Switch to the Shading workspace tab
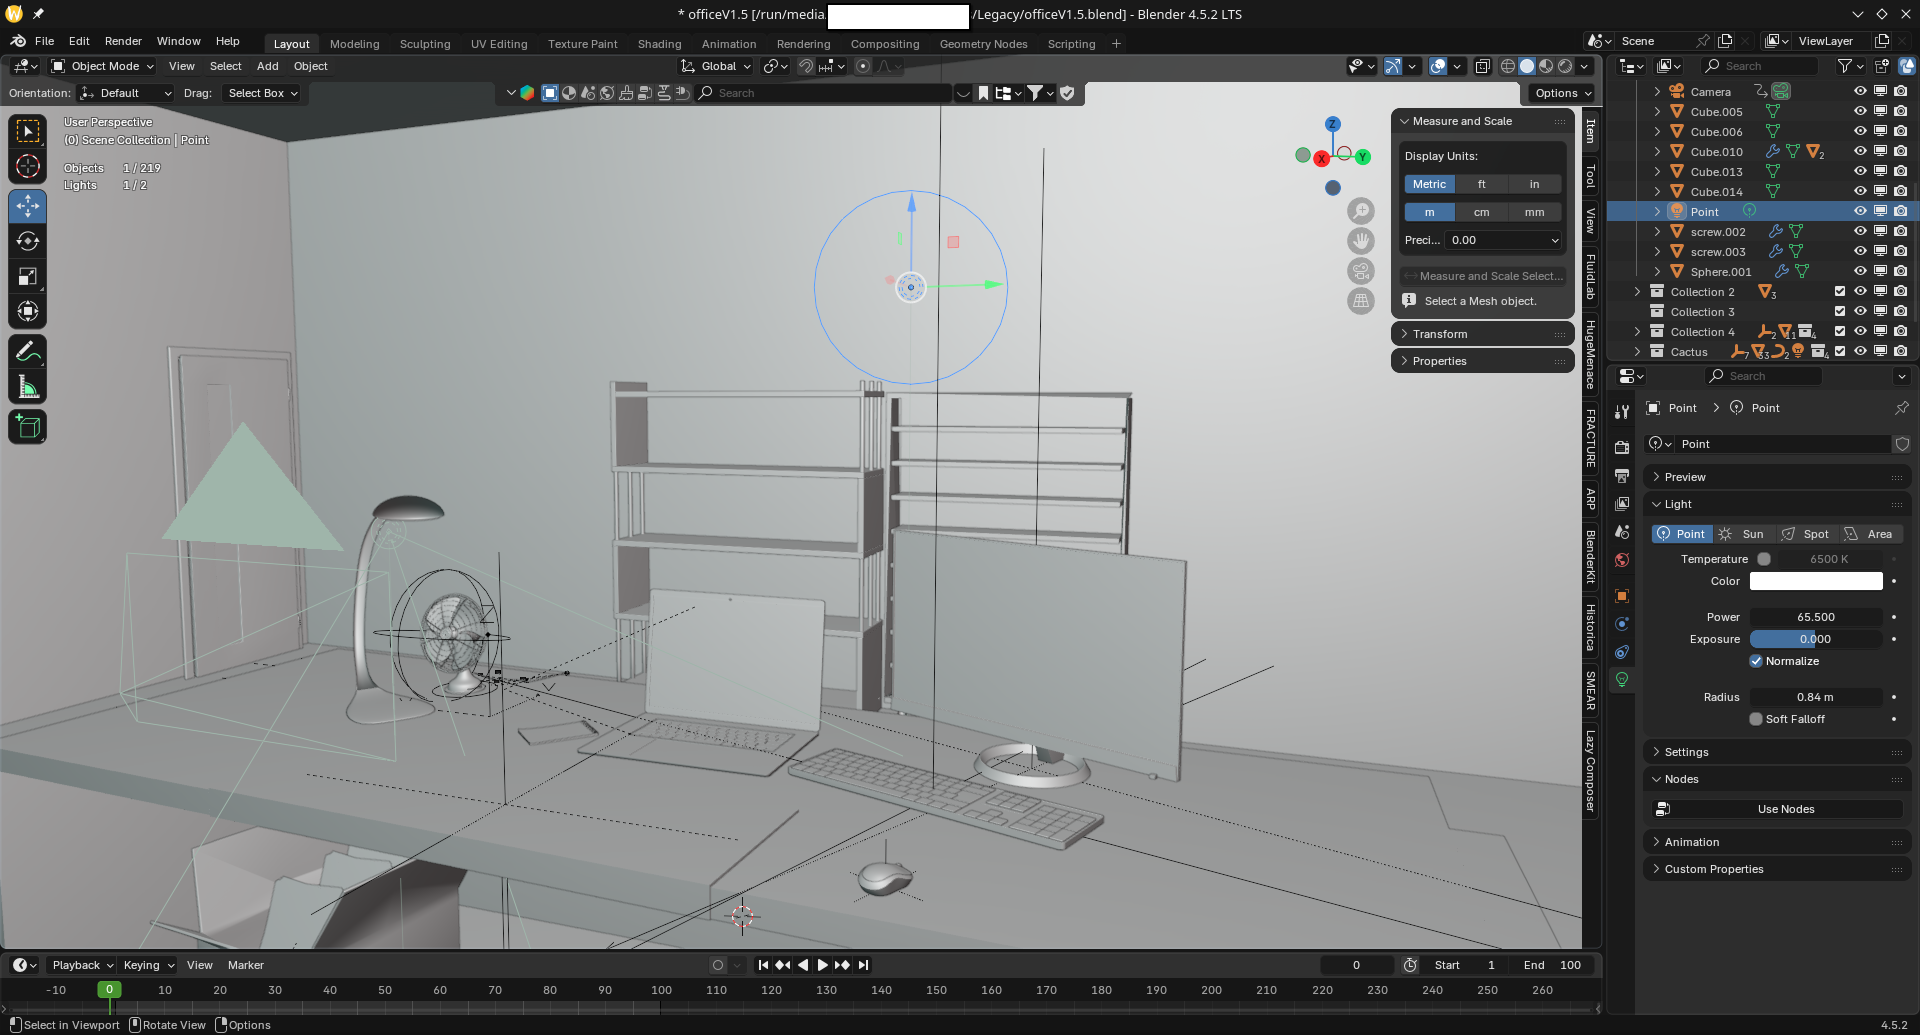Viewport: 1920px width, 1035px height. (x=659, y=44)
